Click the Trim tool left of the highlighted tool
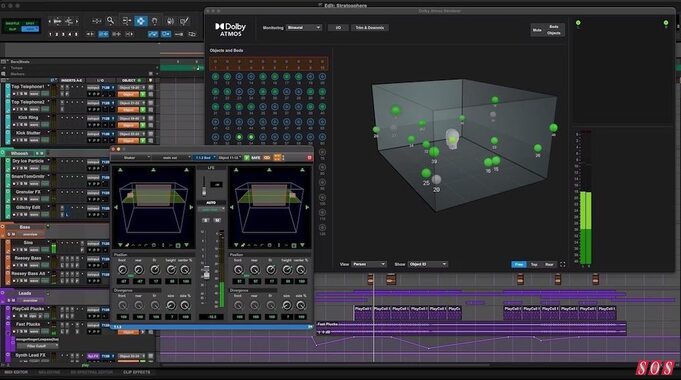 [x=126, y=21]
